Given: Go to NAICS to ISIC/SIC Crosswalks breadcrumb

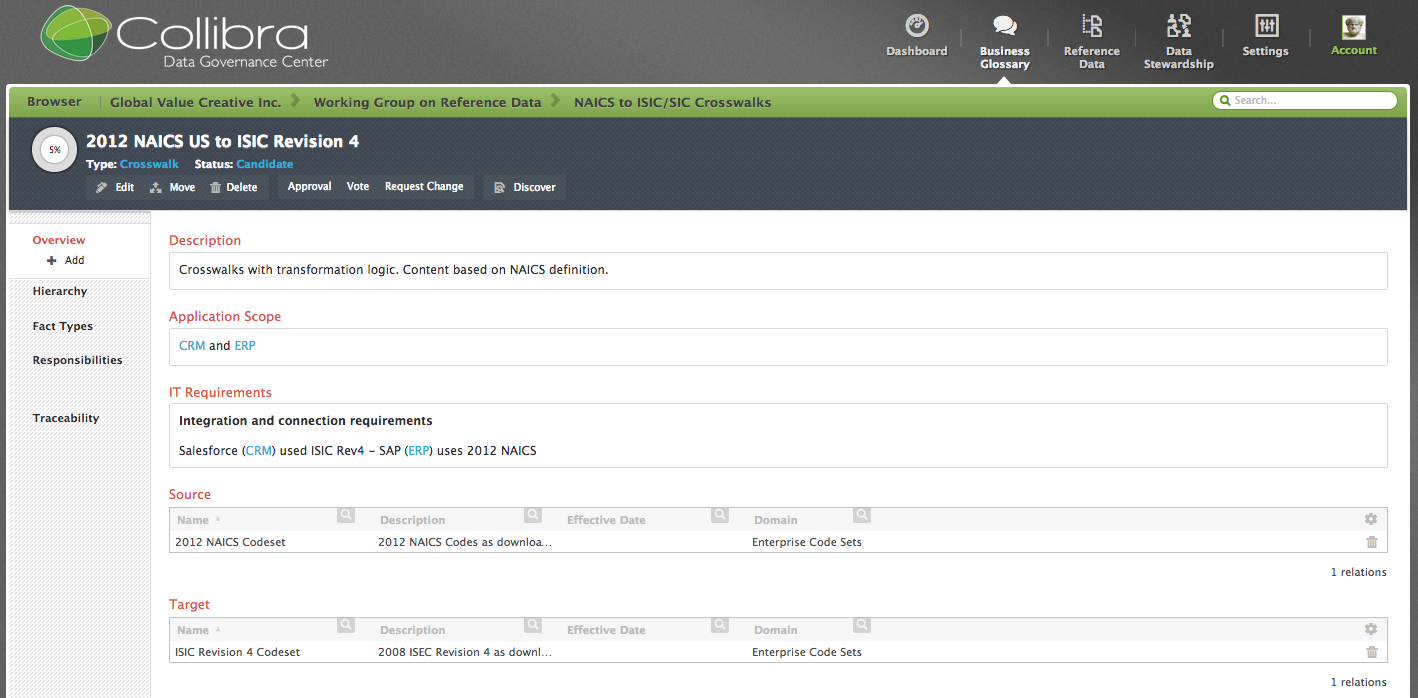Looking at the screenshot, I should pos(672,102).
